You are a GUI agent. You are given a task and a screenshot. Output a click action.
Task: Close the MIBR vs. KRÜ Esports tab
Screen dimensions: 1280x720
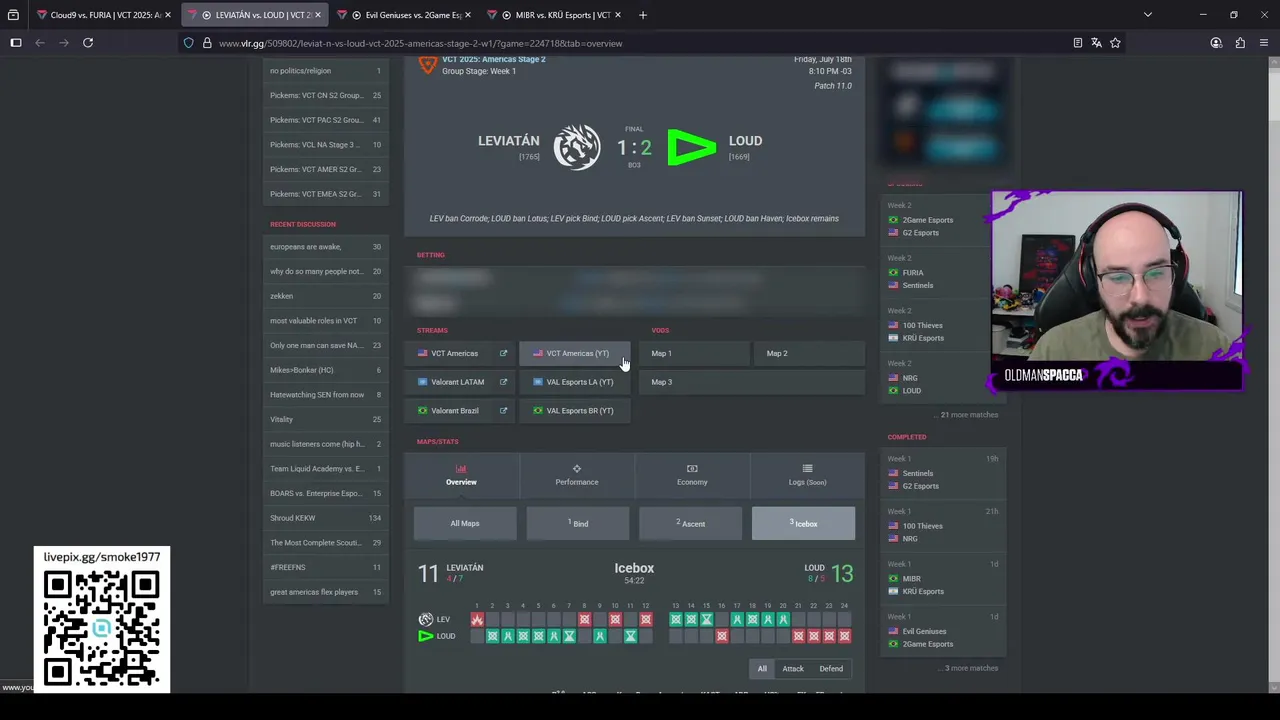618,15
